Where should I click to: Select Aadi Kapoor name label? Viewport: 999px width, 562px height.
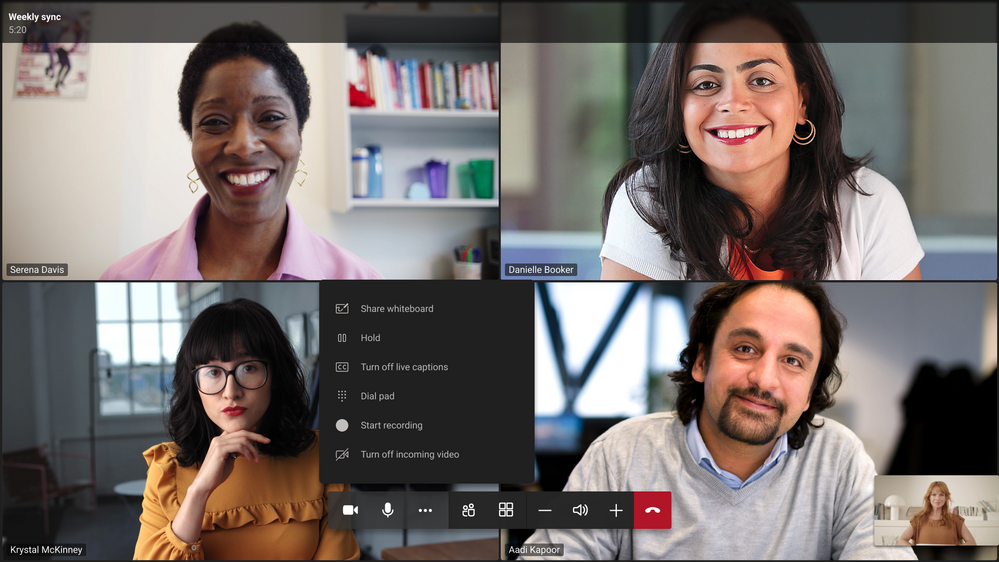point(534,549)
